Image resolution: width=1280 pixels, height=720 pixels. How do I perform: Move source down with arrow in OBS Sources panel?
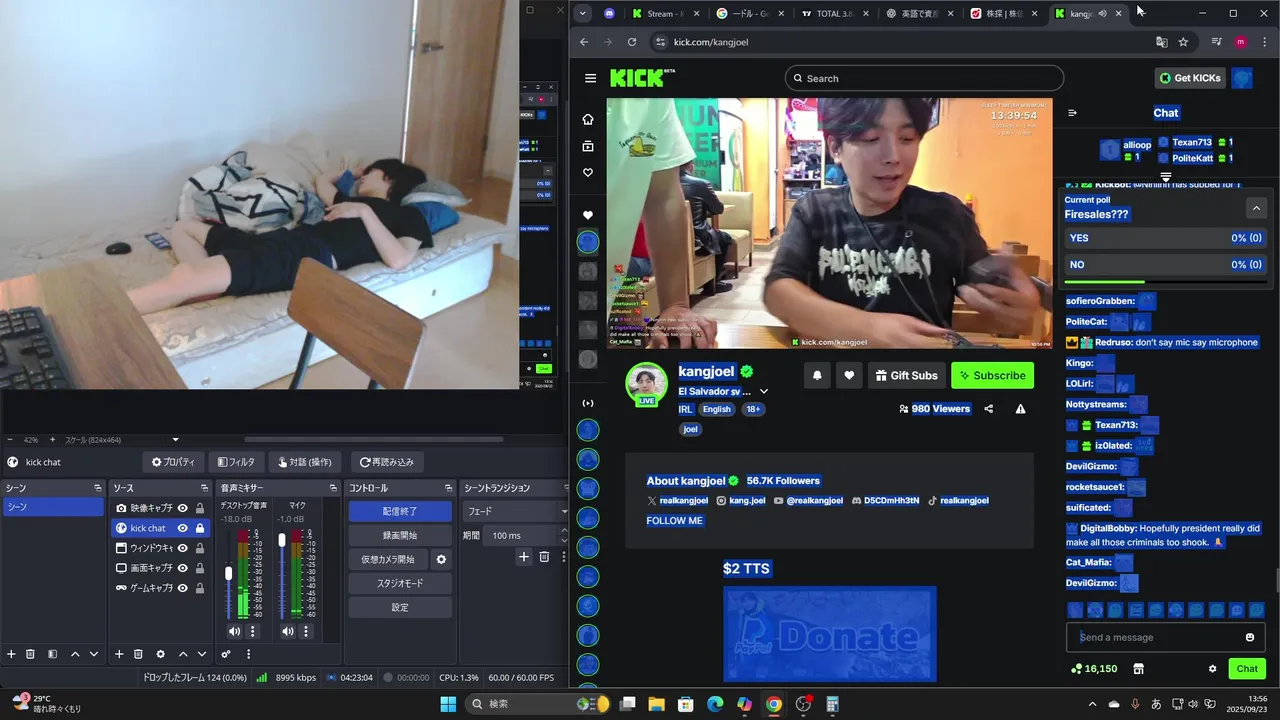pyautogui.click(x=202, y=654)
